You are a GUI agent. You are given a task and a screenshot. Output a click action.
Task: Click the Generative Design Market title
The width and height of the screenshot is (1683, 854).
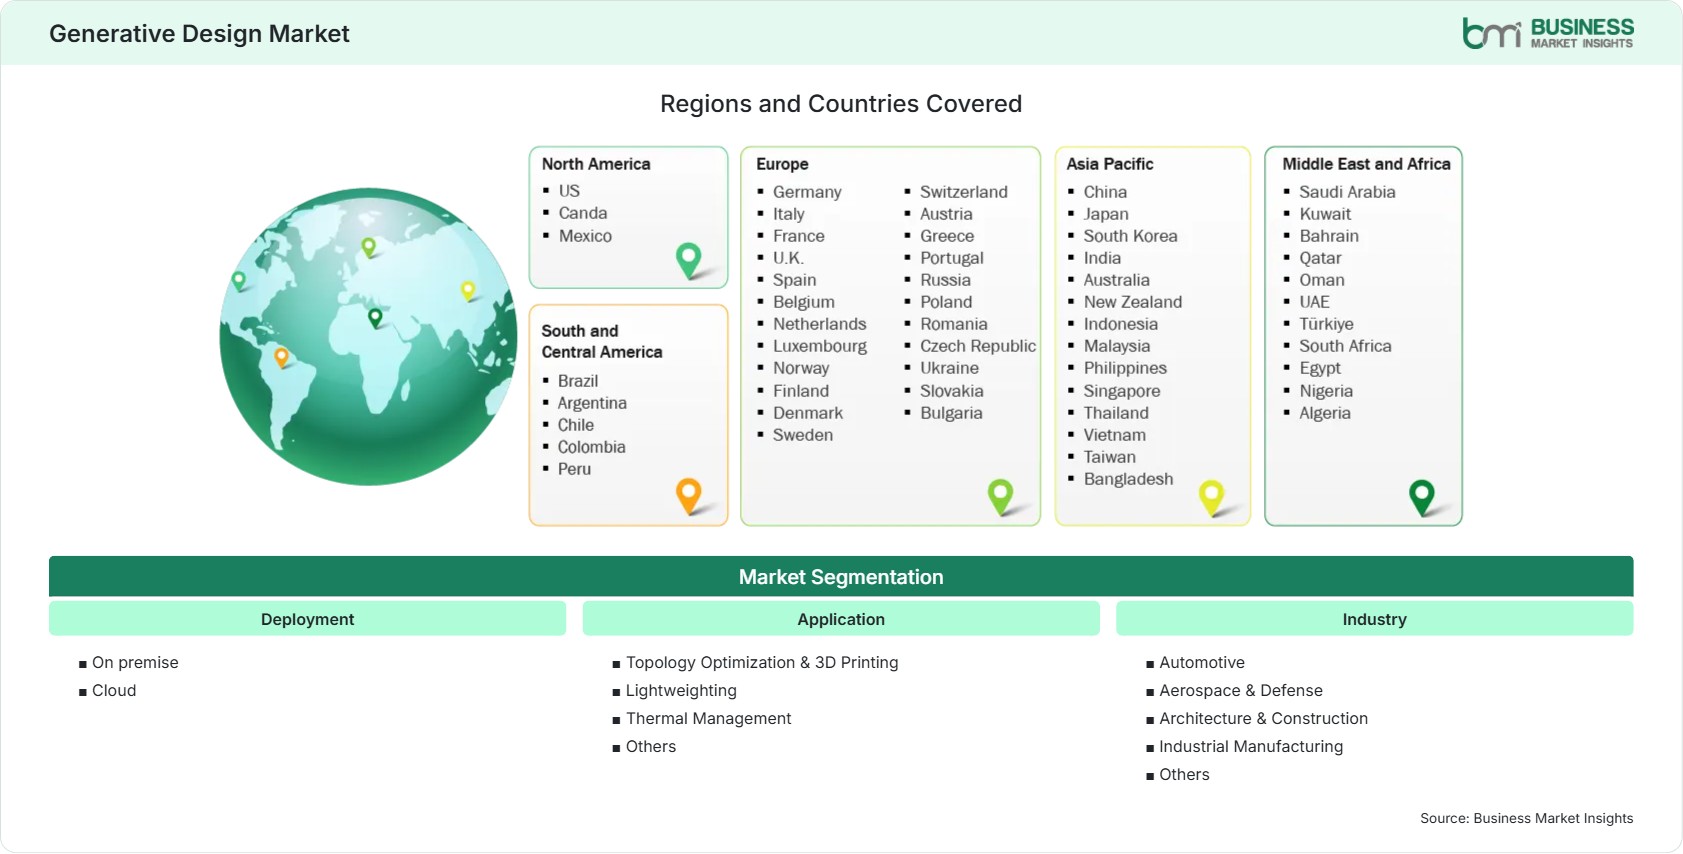199,34
